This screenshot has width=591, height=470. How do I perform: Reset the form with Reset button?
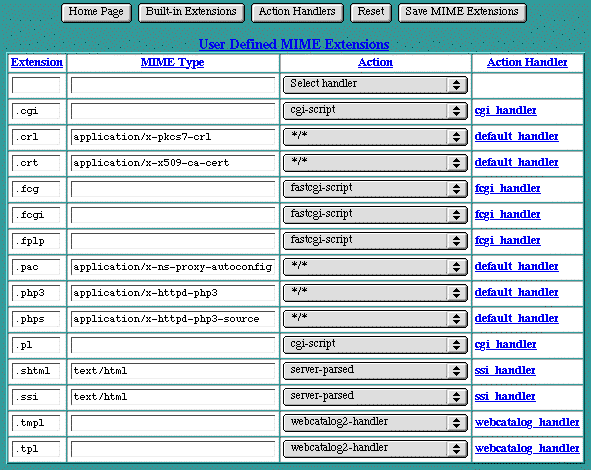(371, 12)
